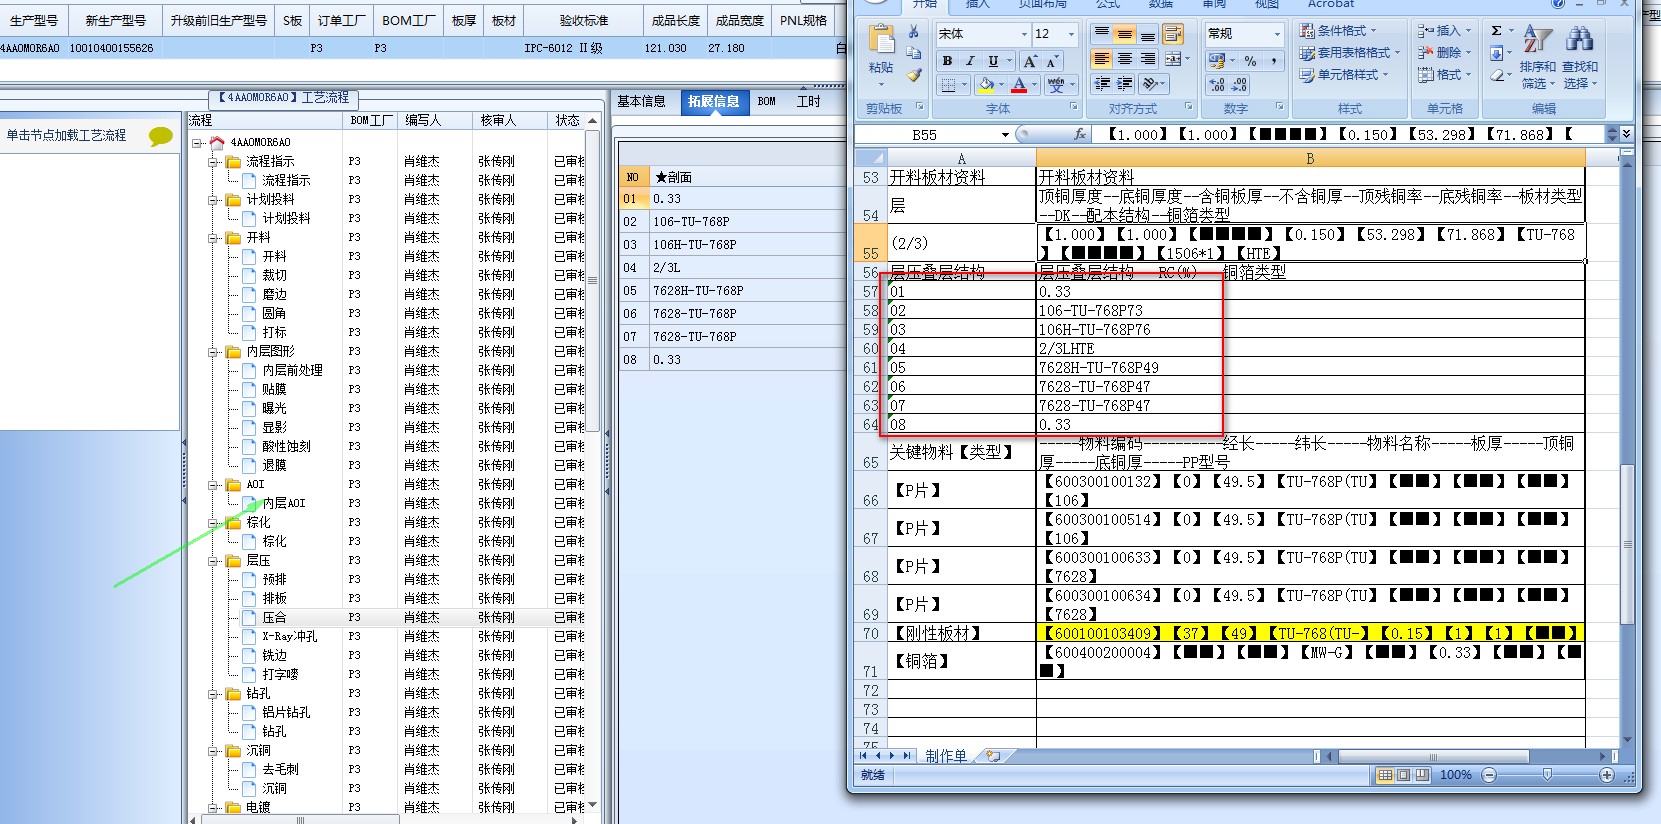Click the Align Text Right icon
Screen dimensions: 1661x824
coord(1148,59)
